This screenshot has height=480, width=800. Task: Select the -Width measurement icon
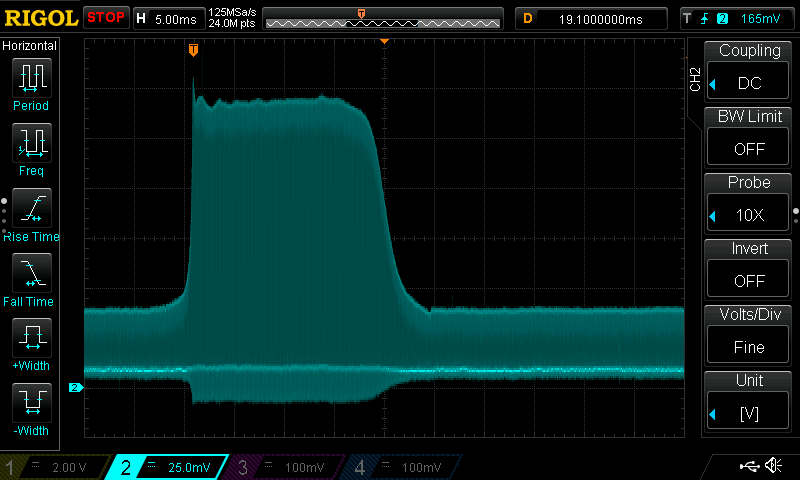(x=30, y=403)
